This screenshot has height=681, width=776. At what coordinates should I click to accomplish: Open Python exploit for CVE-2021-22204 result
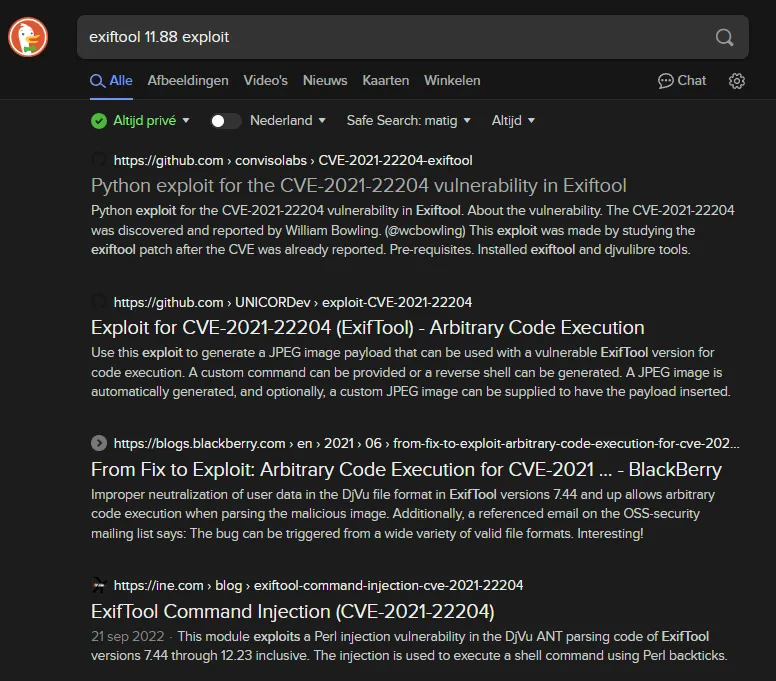(x=359, y=186)
